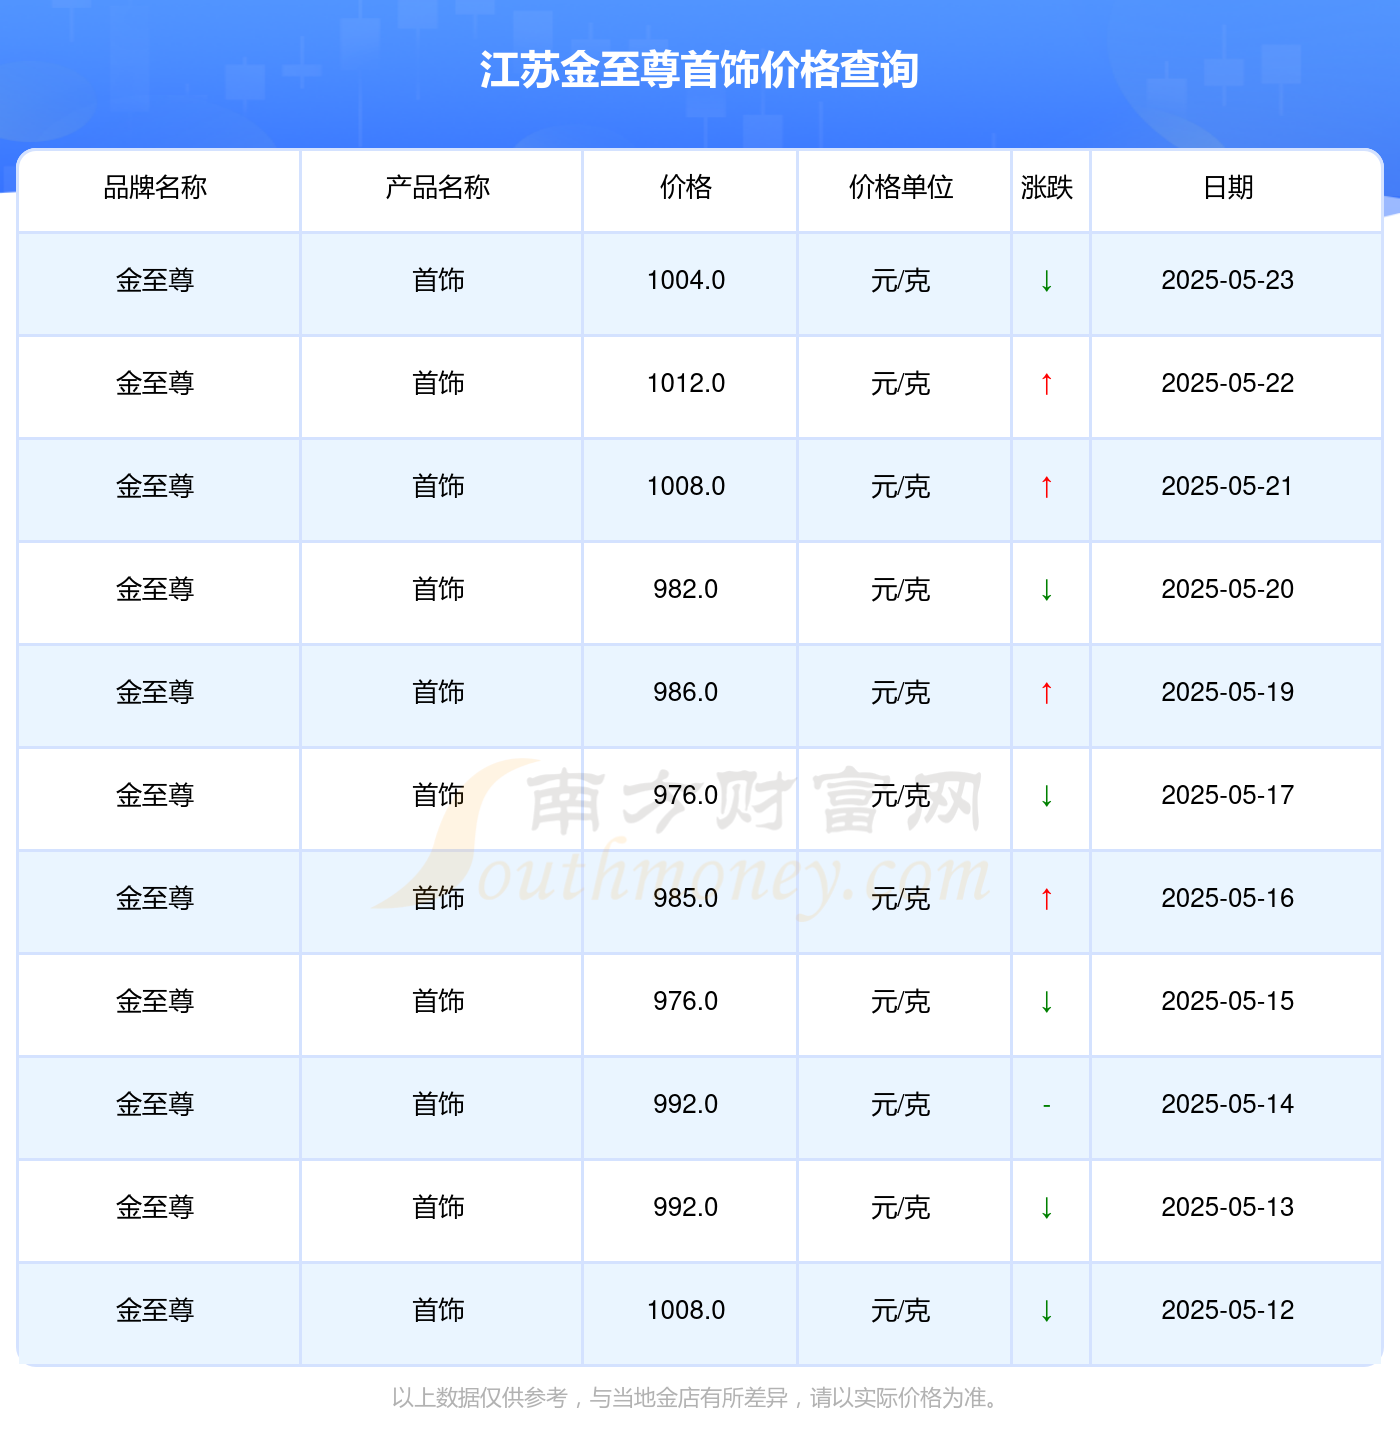Select the price 992.0 for 2025-05-13
This screenshot has height=1455, width=1400.
[x=686, y=1208]
